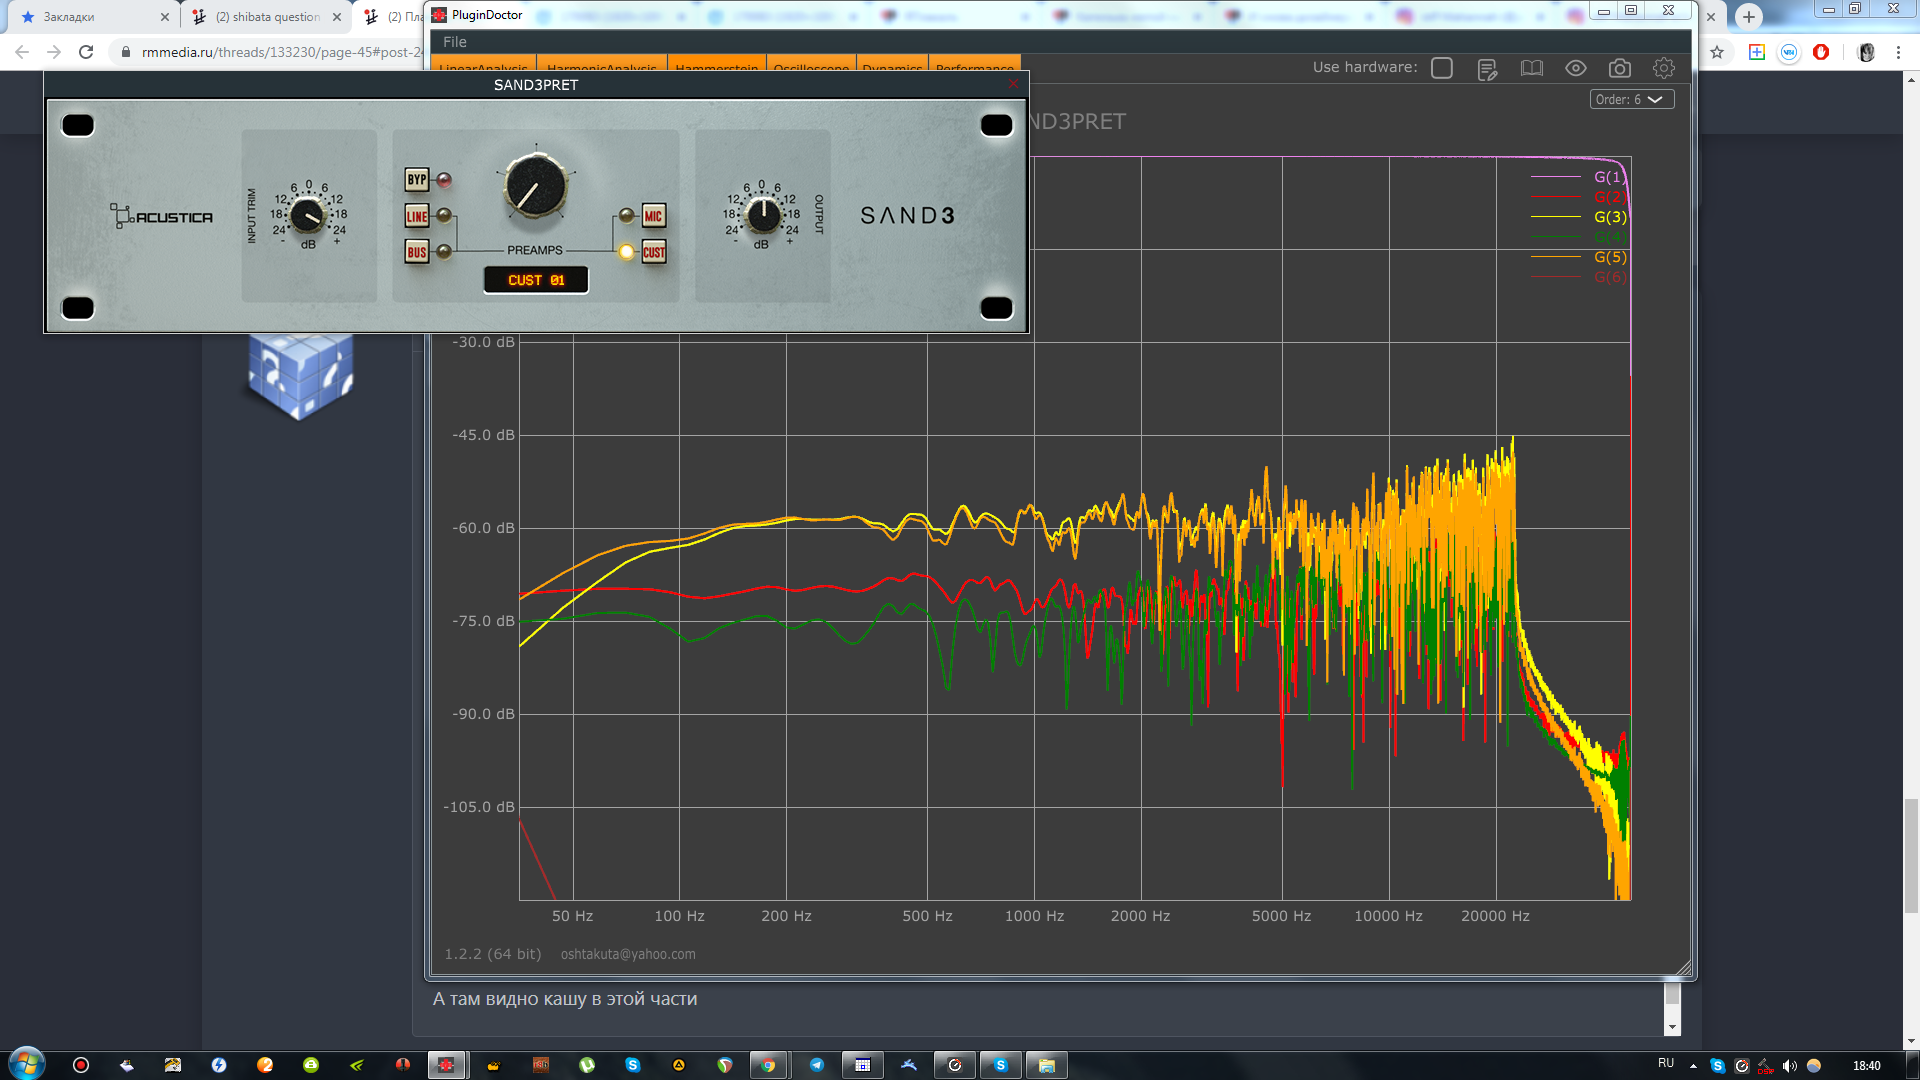Image resolution: width=1920 pixels, height=1080 pixels.
Task: Check the Use hardware checkbox
Action: point(1442,68)
